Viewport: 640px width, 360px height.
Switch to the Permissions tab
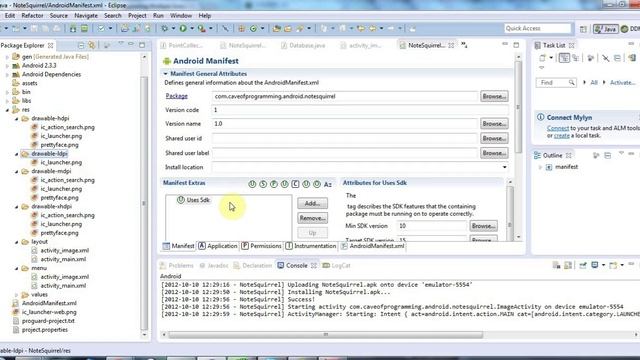click(x=261, y=246)
